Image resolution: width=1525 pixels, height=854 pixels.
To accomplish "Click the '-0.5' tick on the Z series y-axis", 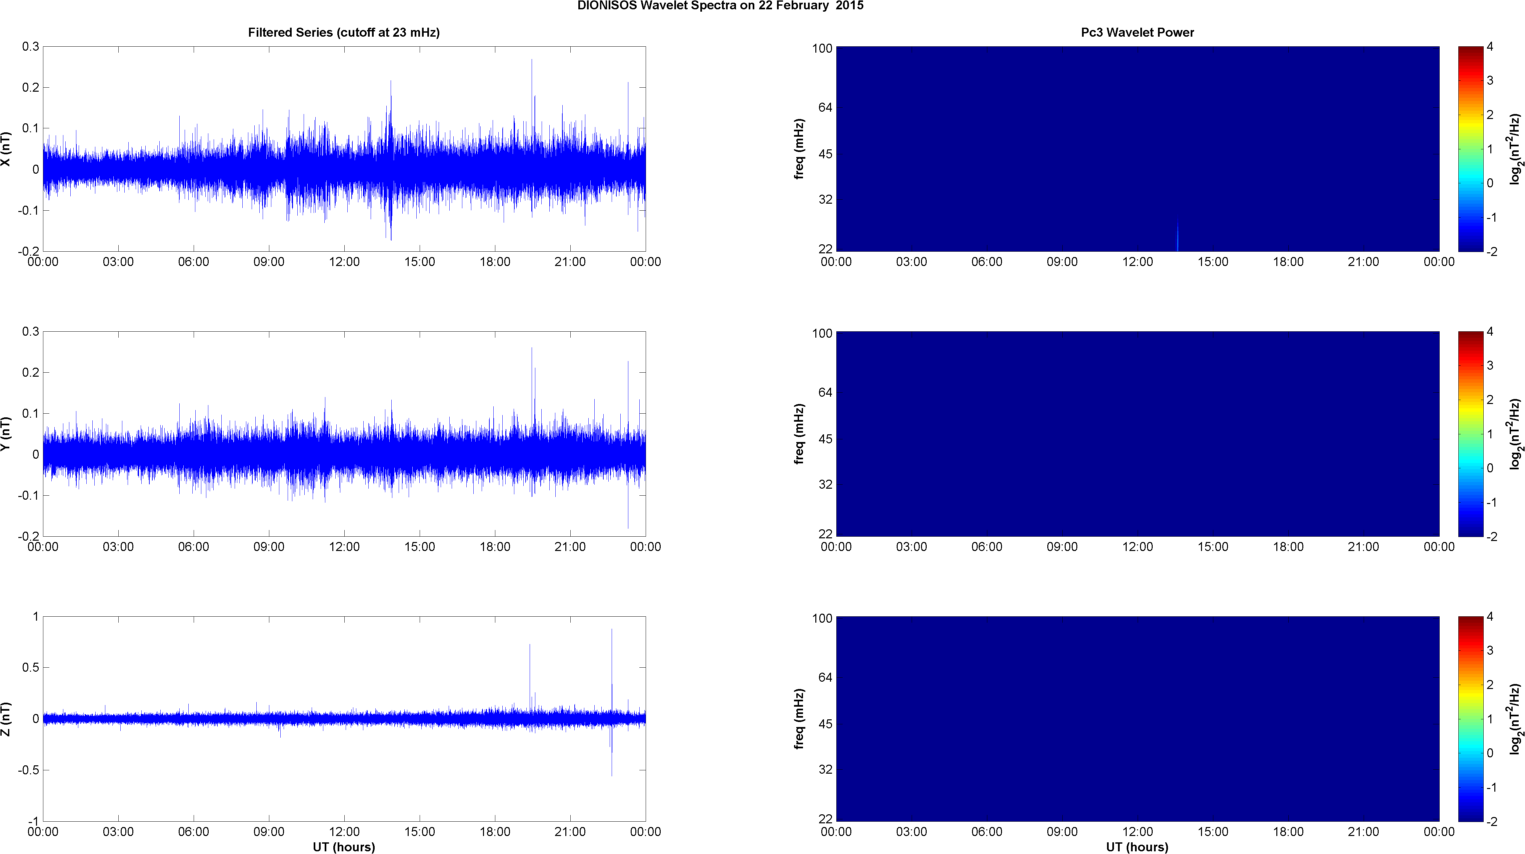I will [29, 771].
